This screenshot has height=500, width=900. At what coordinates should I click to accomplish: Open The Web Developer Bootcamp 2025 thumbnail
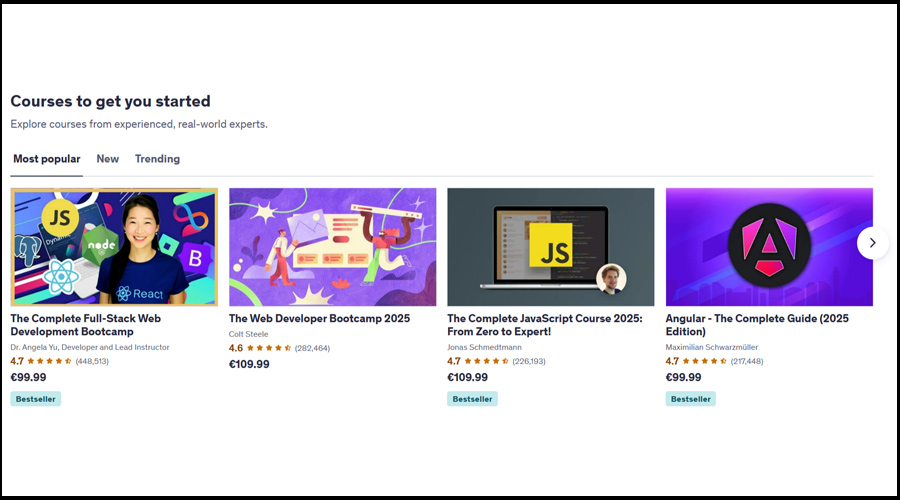click(x=332, y=247)
